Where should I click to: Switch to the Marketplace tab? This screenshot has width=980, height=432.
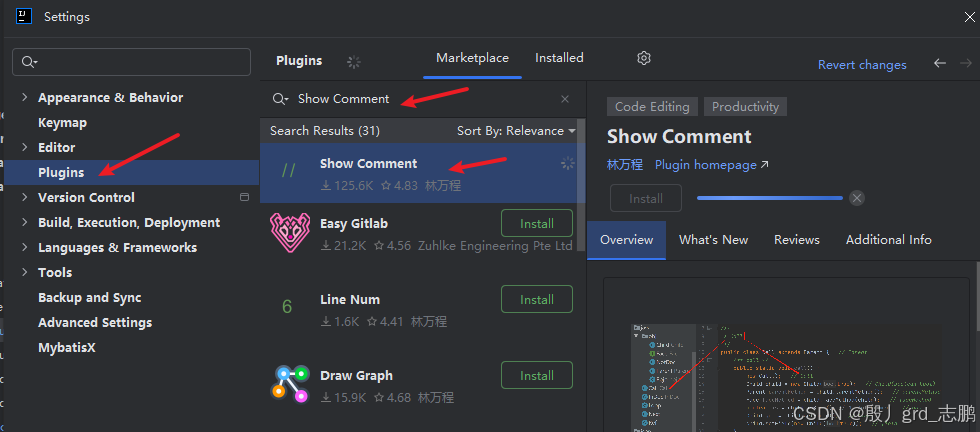pyautogui.click(x=472, y=58)
